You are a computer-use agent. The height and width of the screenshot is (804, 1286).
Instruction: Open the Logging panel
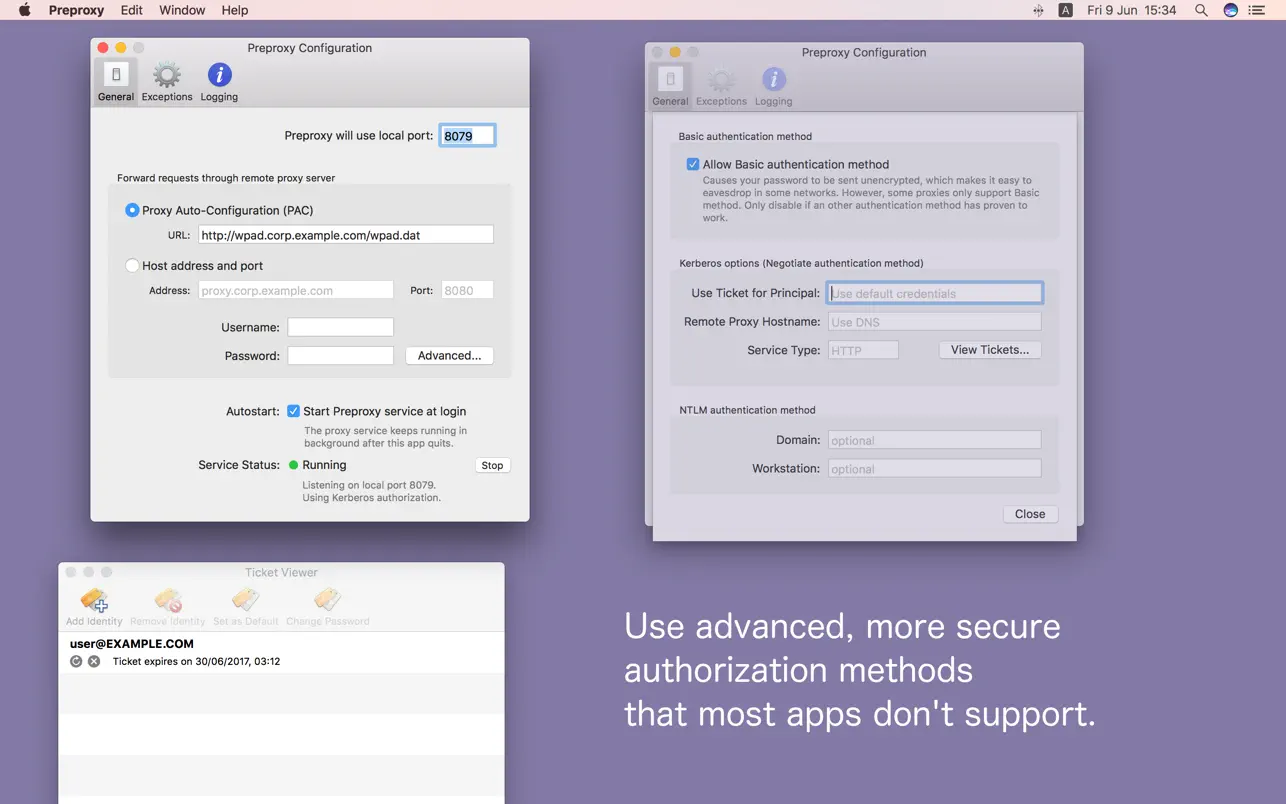coord(218,79)
